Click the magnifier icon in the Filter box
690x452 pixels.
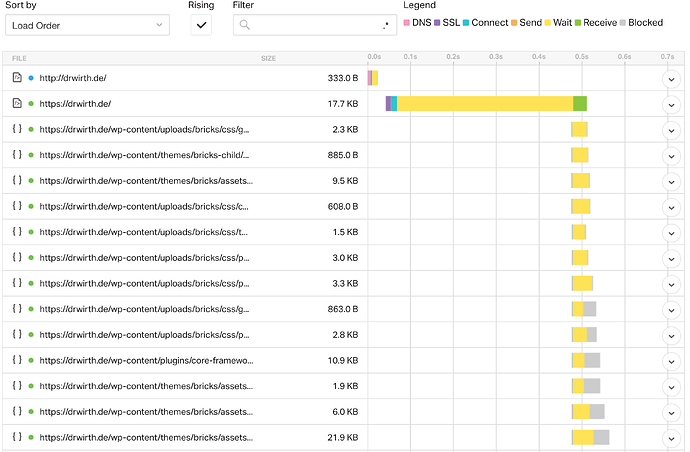click(245, 25)
